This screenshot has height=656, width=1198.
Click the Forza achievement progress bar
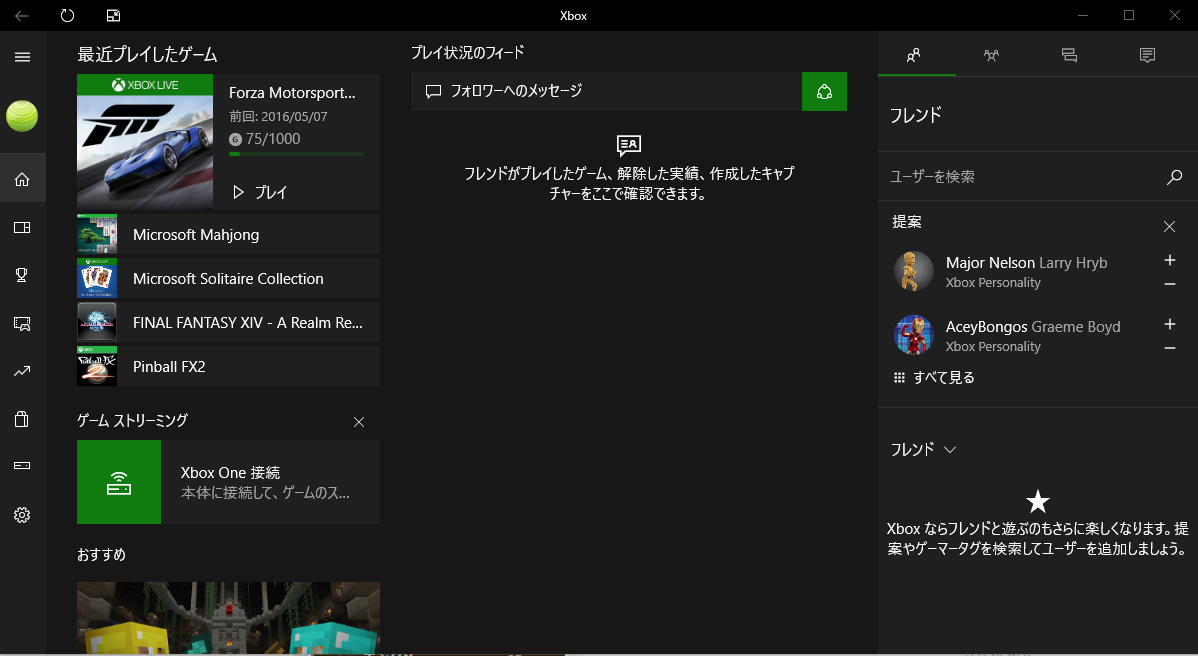tap(296, 154)
